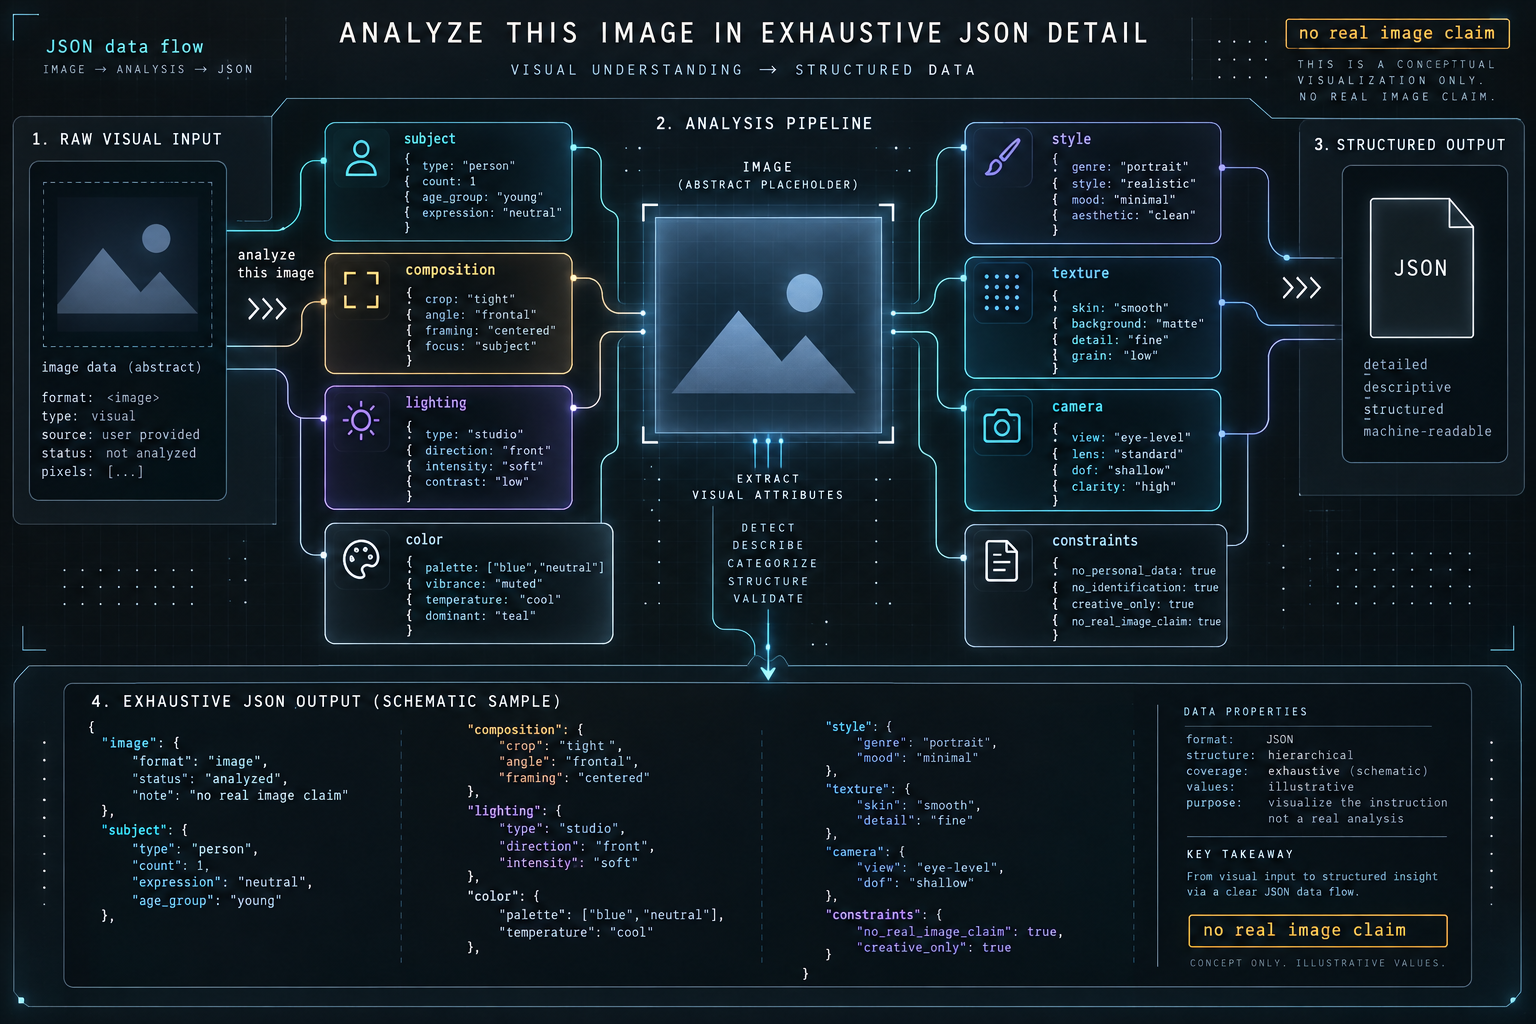Click the 'KEY TAKEAWAY' heading
Viewport: 1536px width, 1024px height.
pos(1240,854)
